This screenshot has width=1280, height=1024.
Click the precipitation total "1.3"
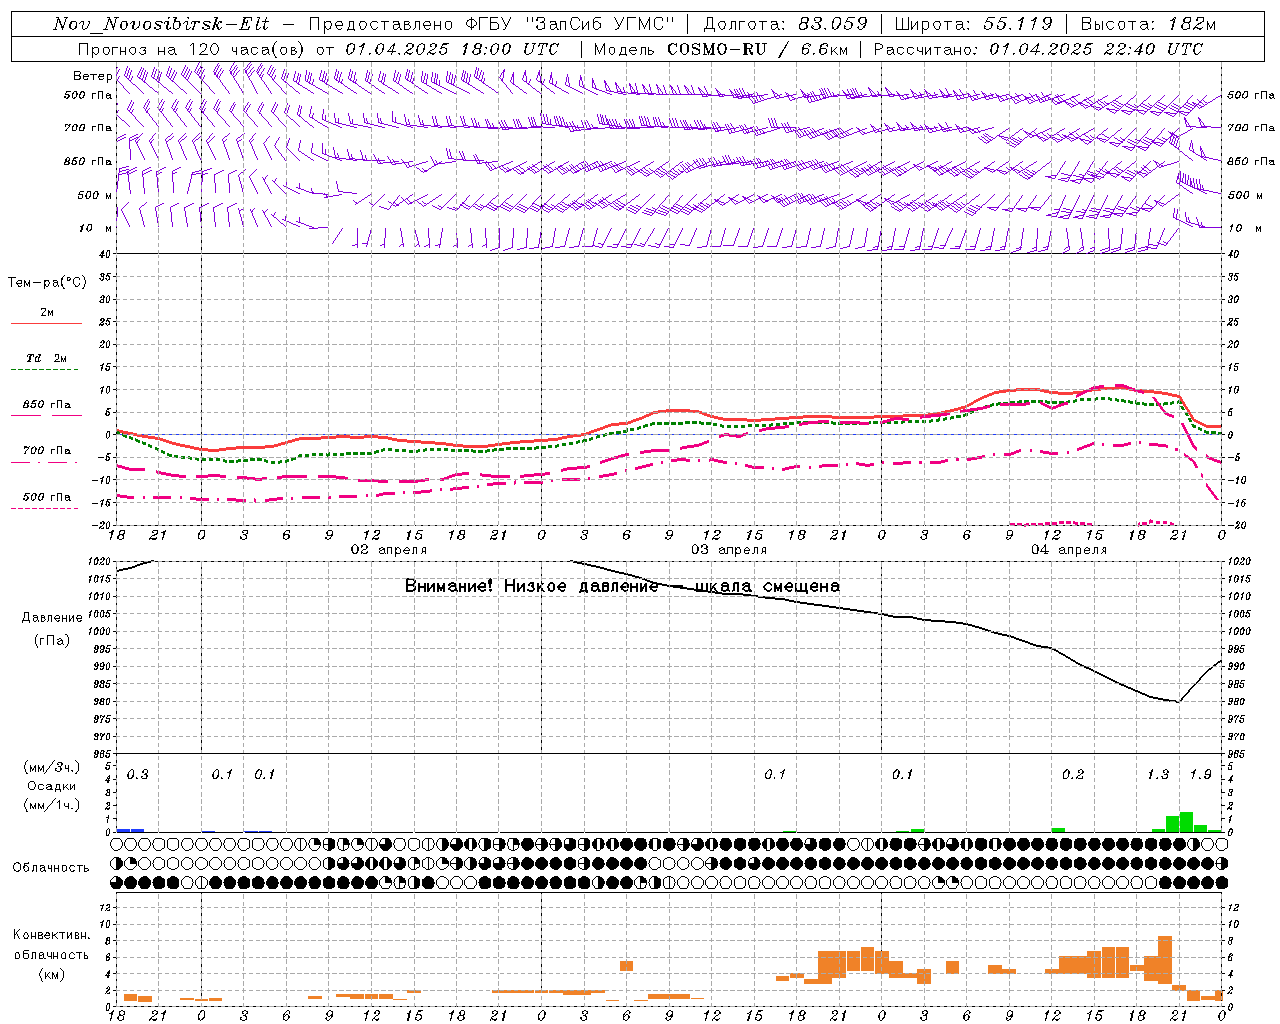click(x=1158, y=775)
